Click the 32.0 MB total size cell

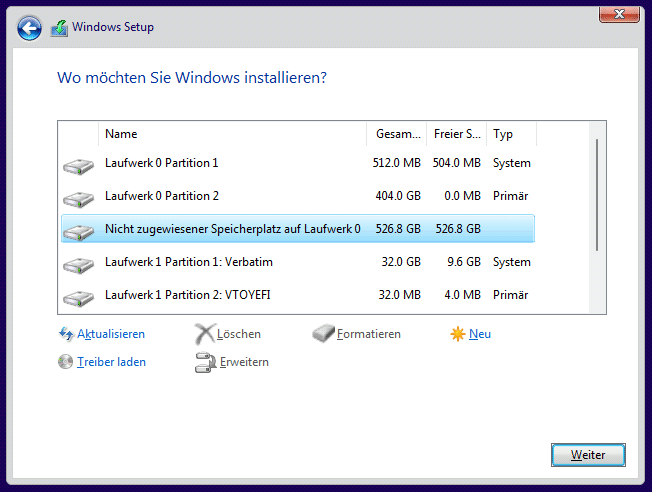click(x=400, y=294)
